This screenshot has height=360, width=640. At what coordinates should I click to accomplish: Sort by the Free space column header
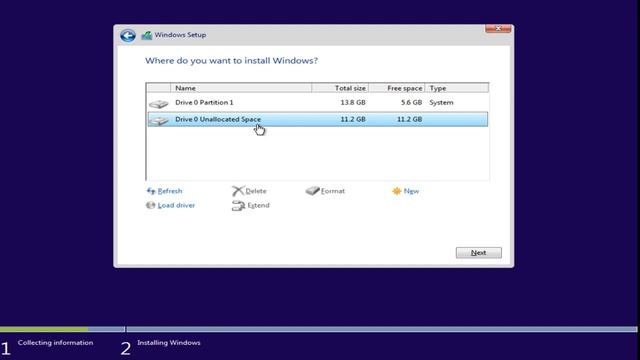397,88
